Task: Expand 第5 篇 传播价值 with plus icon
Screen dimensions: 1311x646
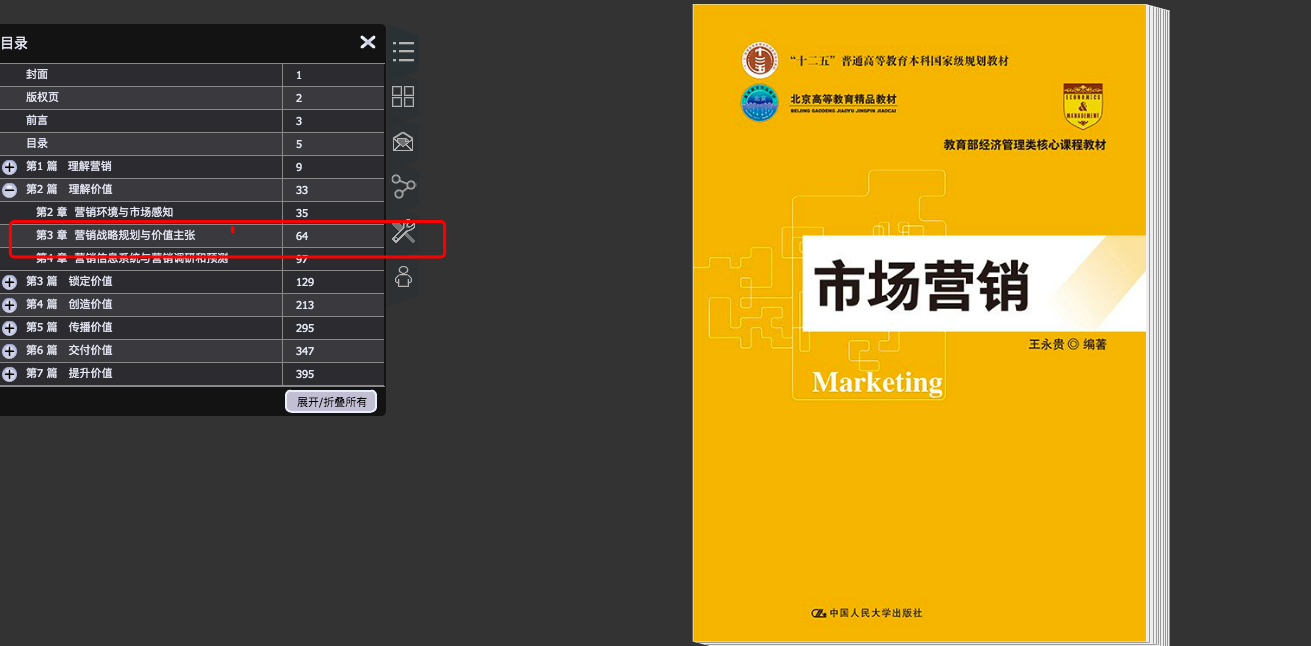Action: [x=9, y=328]
